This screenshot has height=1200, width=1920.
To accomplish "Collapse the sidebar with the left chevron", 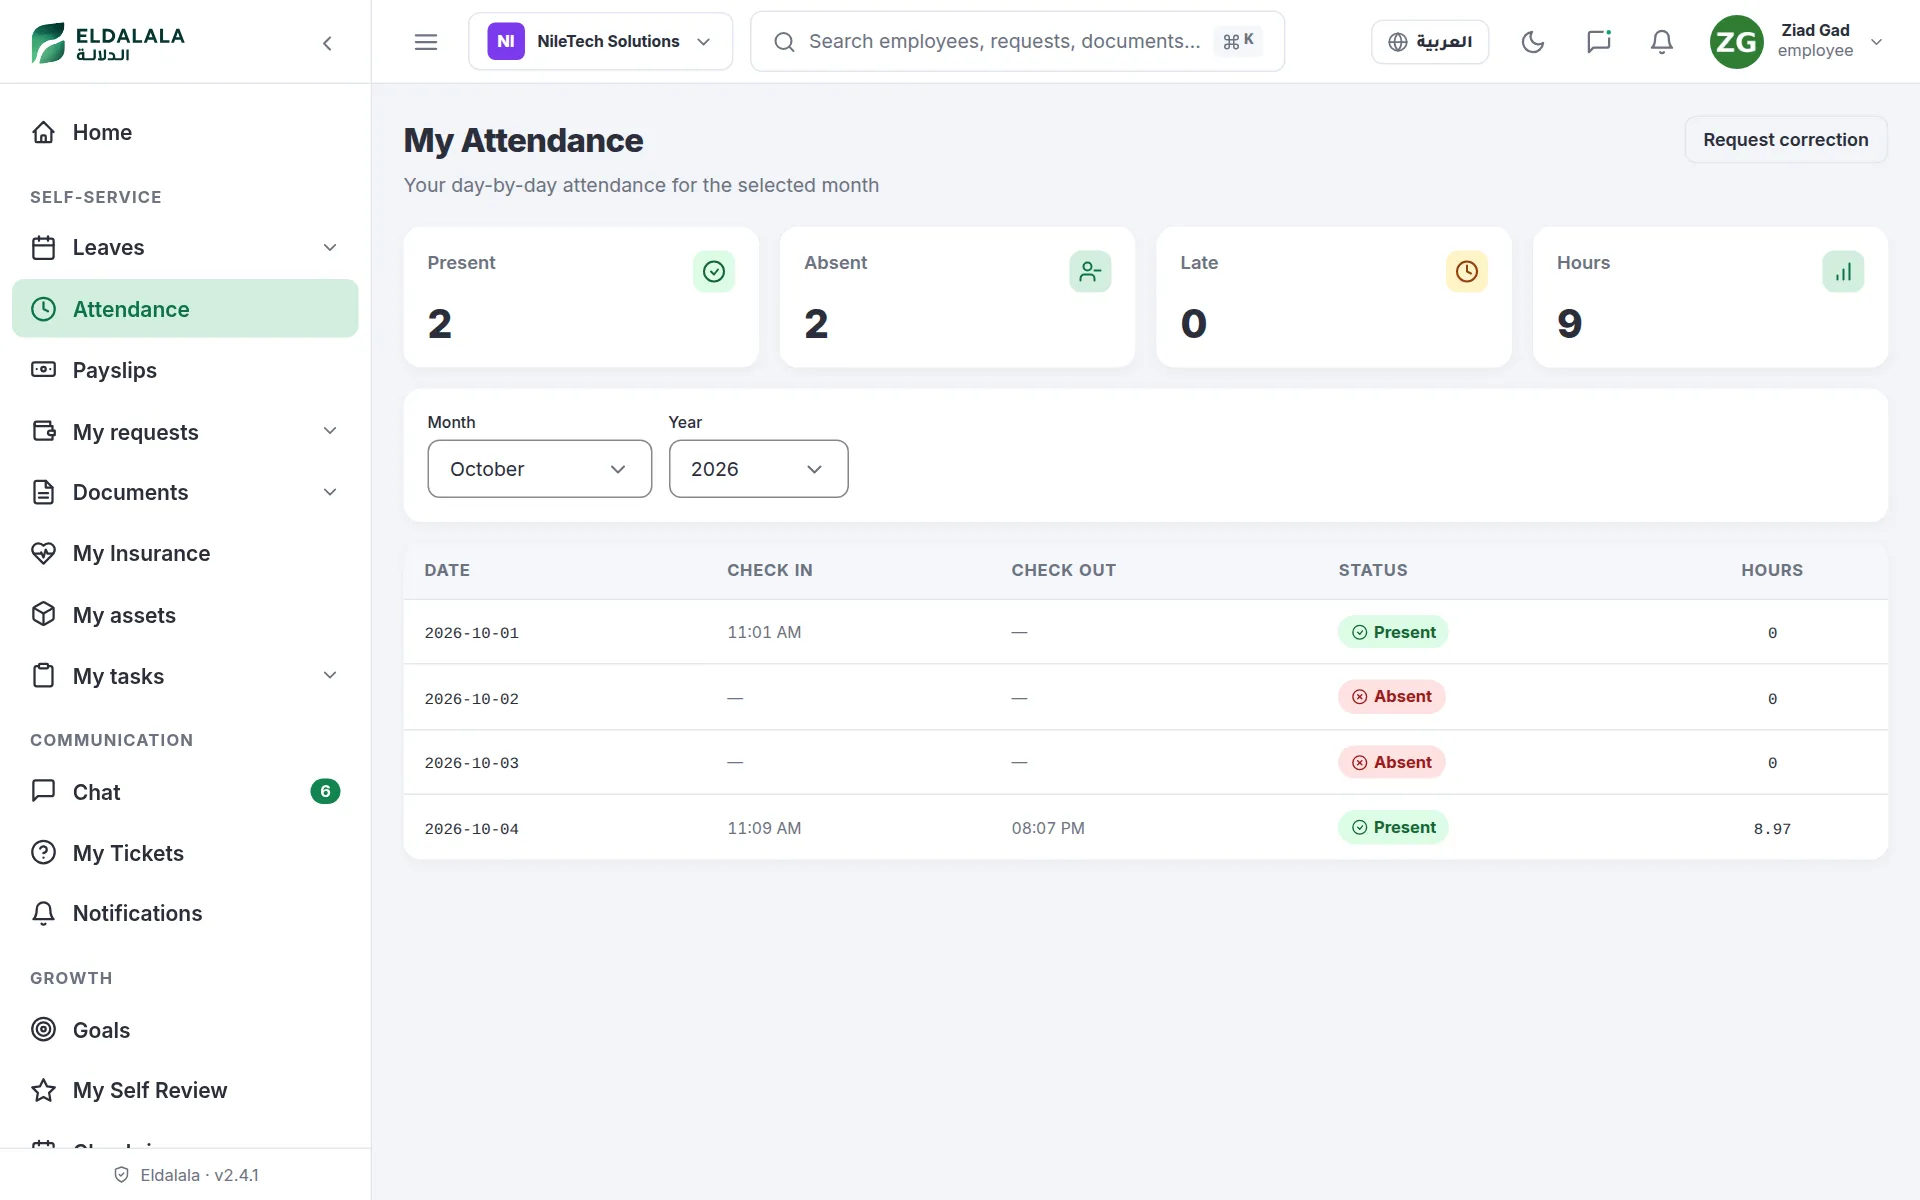I will (x=327, y=43).
